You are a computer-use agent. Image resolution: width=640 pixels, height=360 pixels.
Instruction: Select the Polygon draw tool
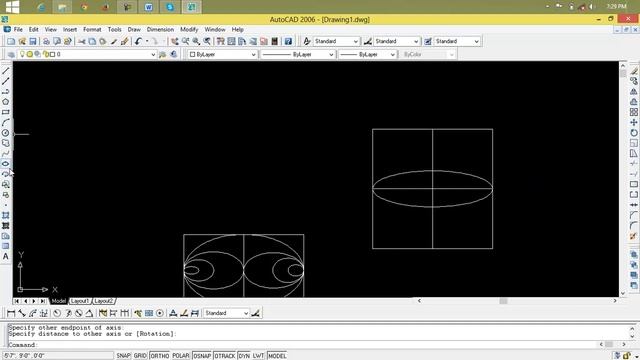pos(6,102)
